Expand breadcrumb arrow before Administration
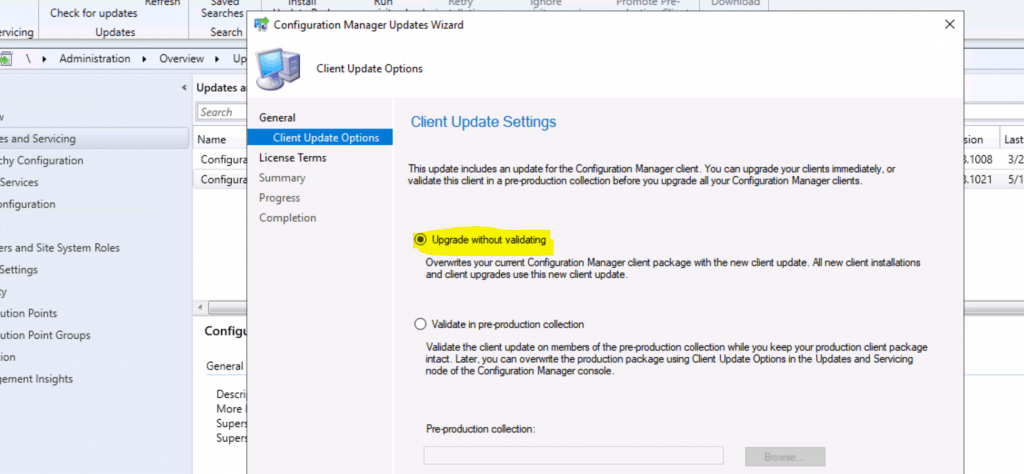The image size is (1024, 474). pyautogui.click(x=45, y=59)
